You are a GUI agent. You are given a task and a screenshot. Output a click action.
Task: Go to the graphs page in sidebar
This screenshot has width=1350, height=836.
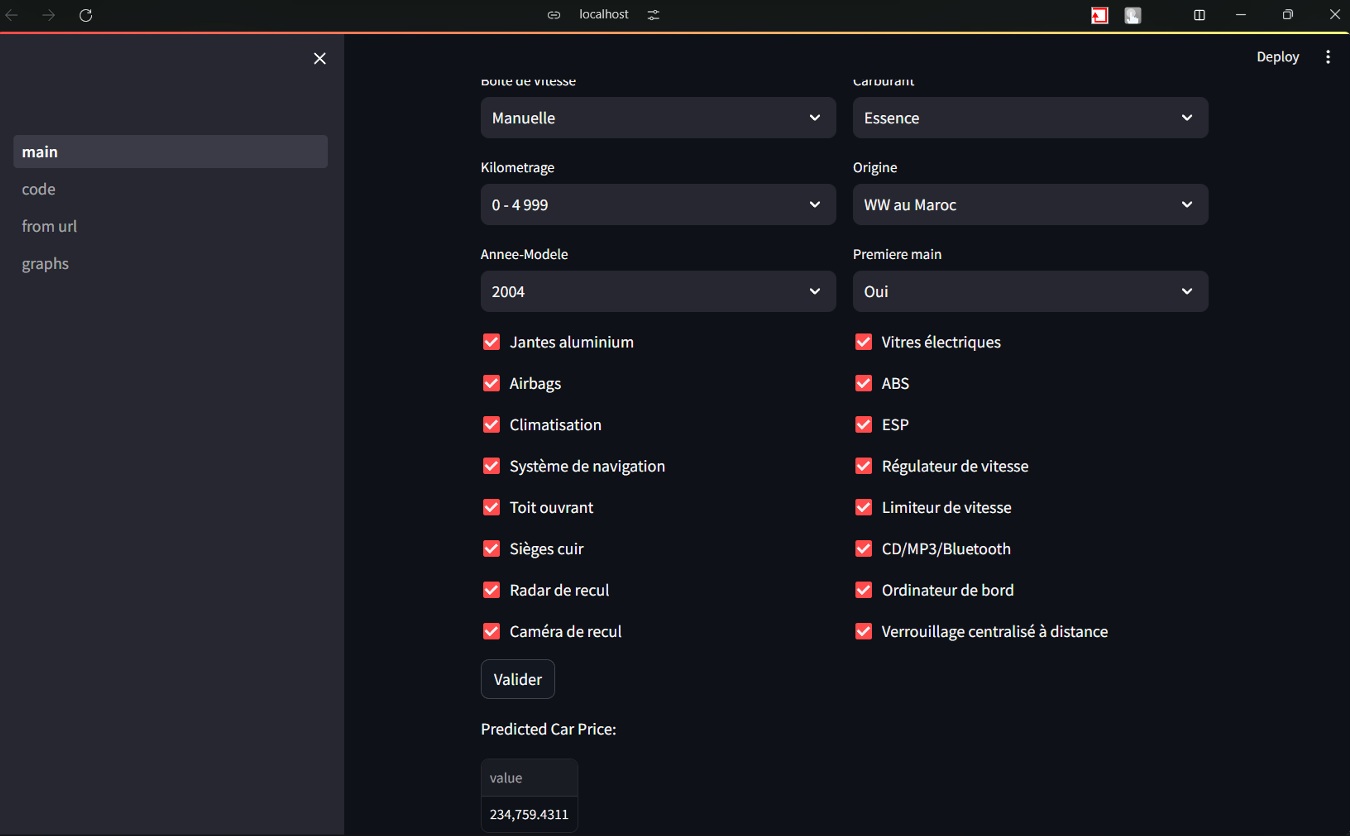(x=46, y=264)
